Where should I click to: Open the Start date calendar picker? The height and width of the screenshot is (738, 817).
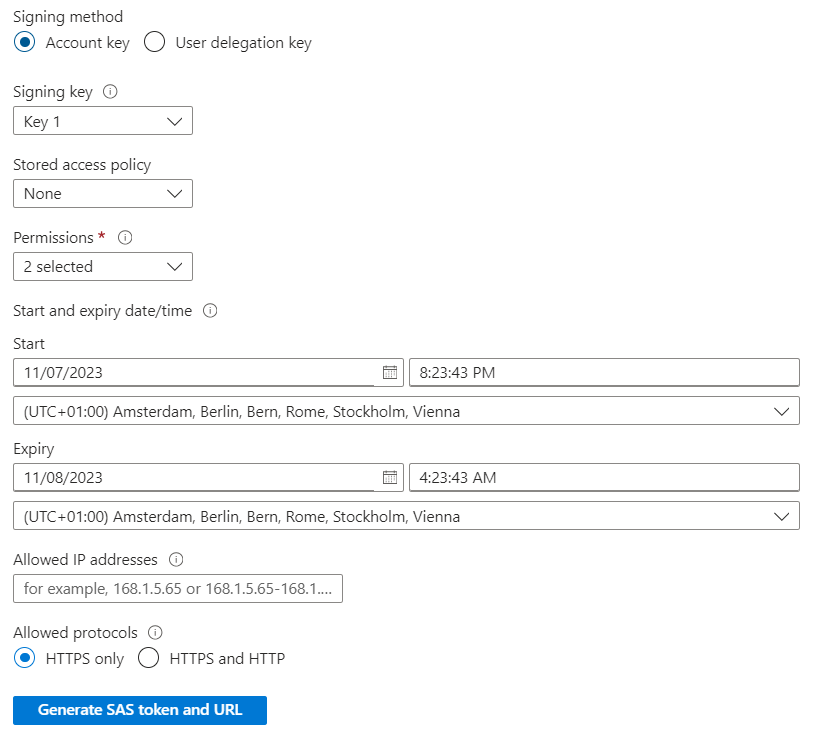(x=390, y=372)
